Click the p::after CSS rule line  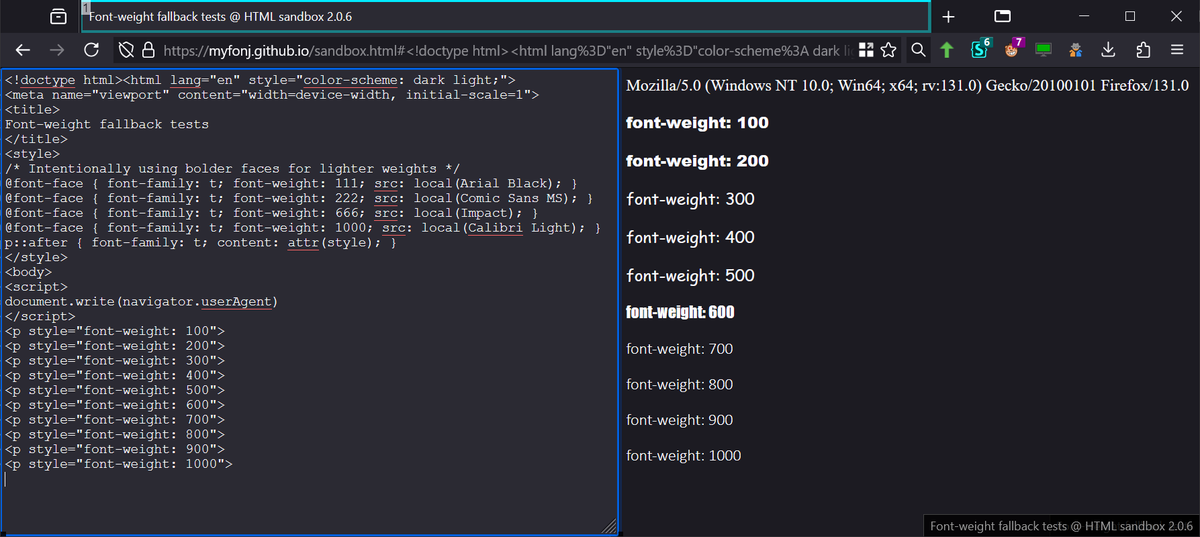coord(202,243)
